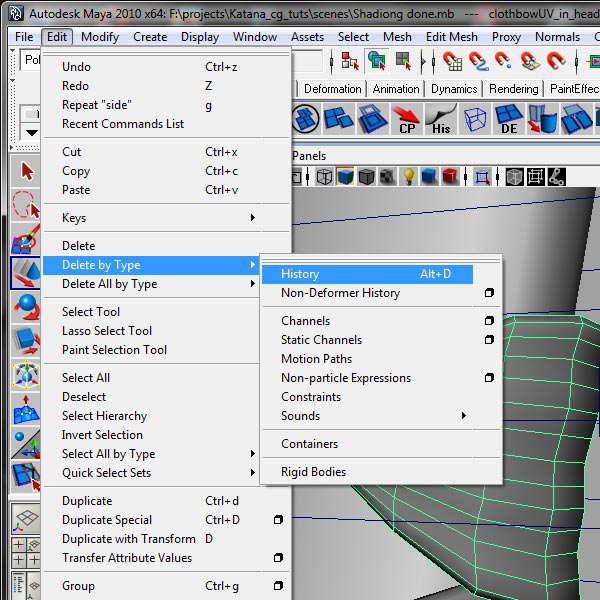Choose History in Delete by Type submenu
600x600 pixels.
click(x=367, y=274)
